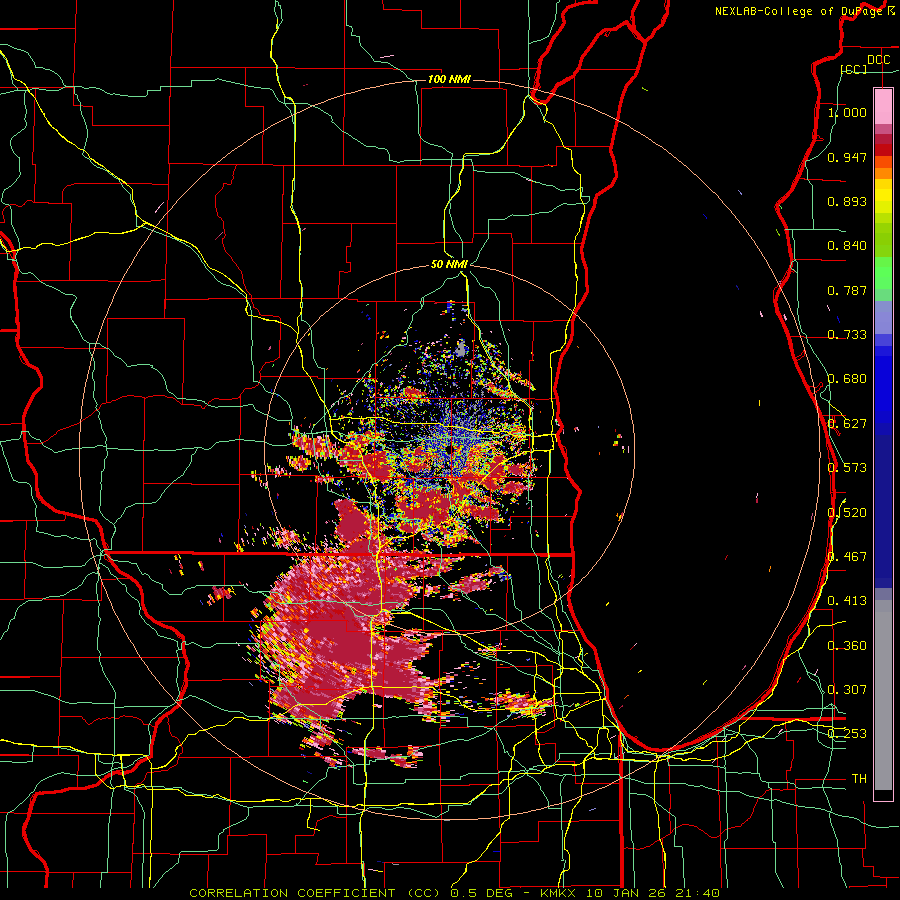Screen dimensions: 900x900
Task: Click the 0.253 legend value
Action: pyautogui.click(x=847, y=734)
